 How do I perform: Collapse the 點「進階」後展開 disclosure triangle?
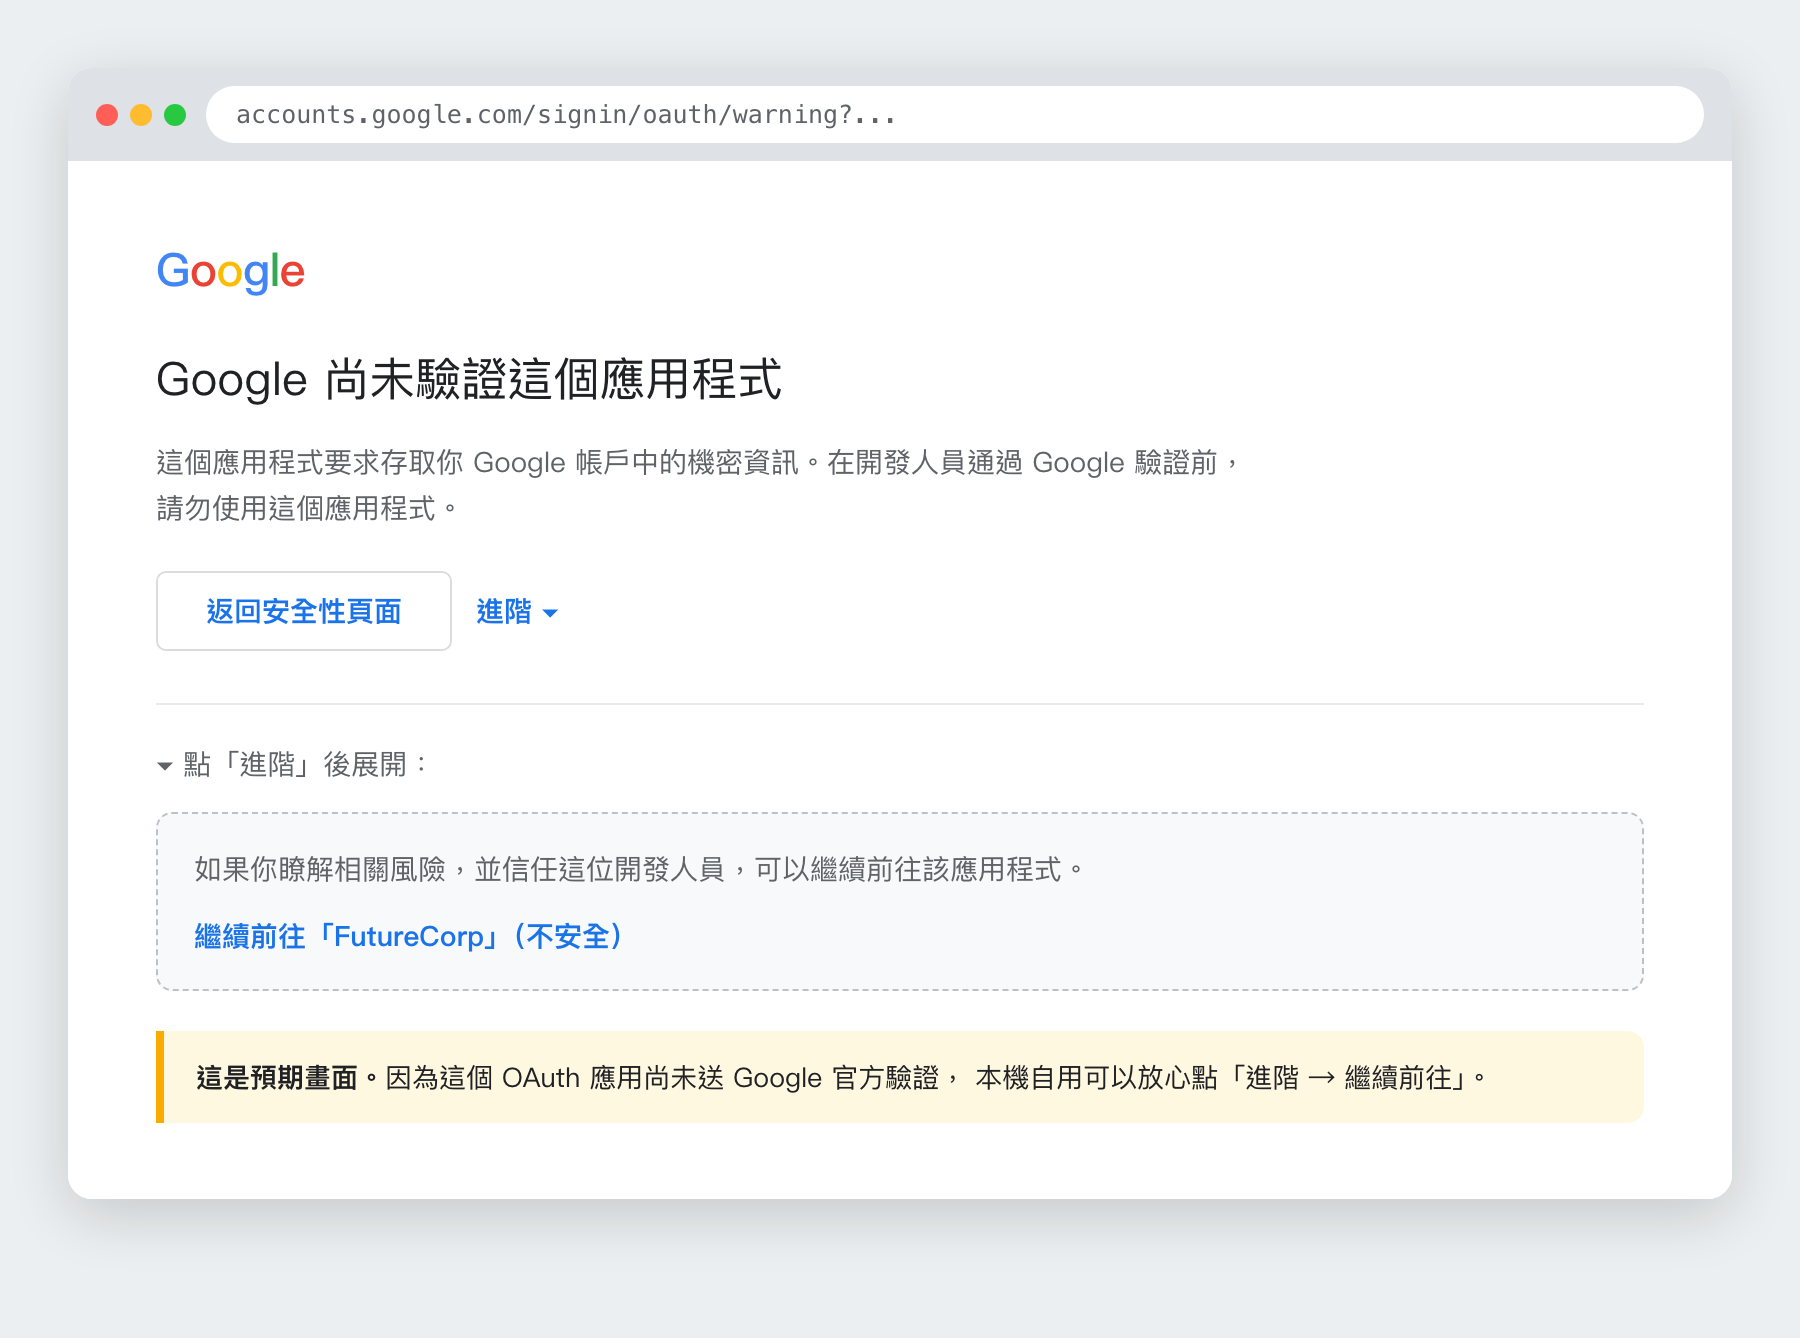(165, 766)
